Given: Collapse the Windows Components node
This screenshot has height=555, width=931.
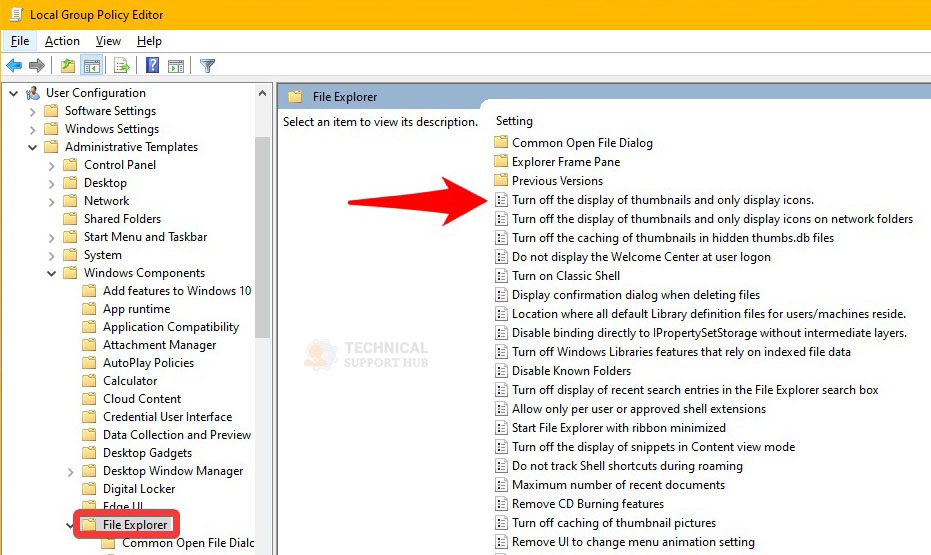Looking at the screenshot, I should pos(52,273).
